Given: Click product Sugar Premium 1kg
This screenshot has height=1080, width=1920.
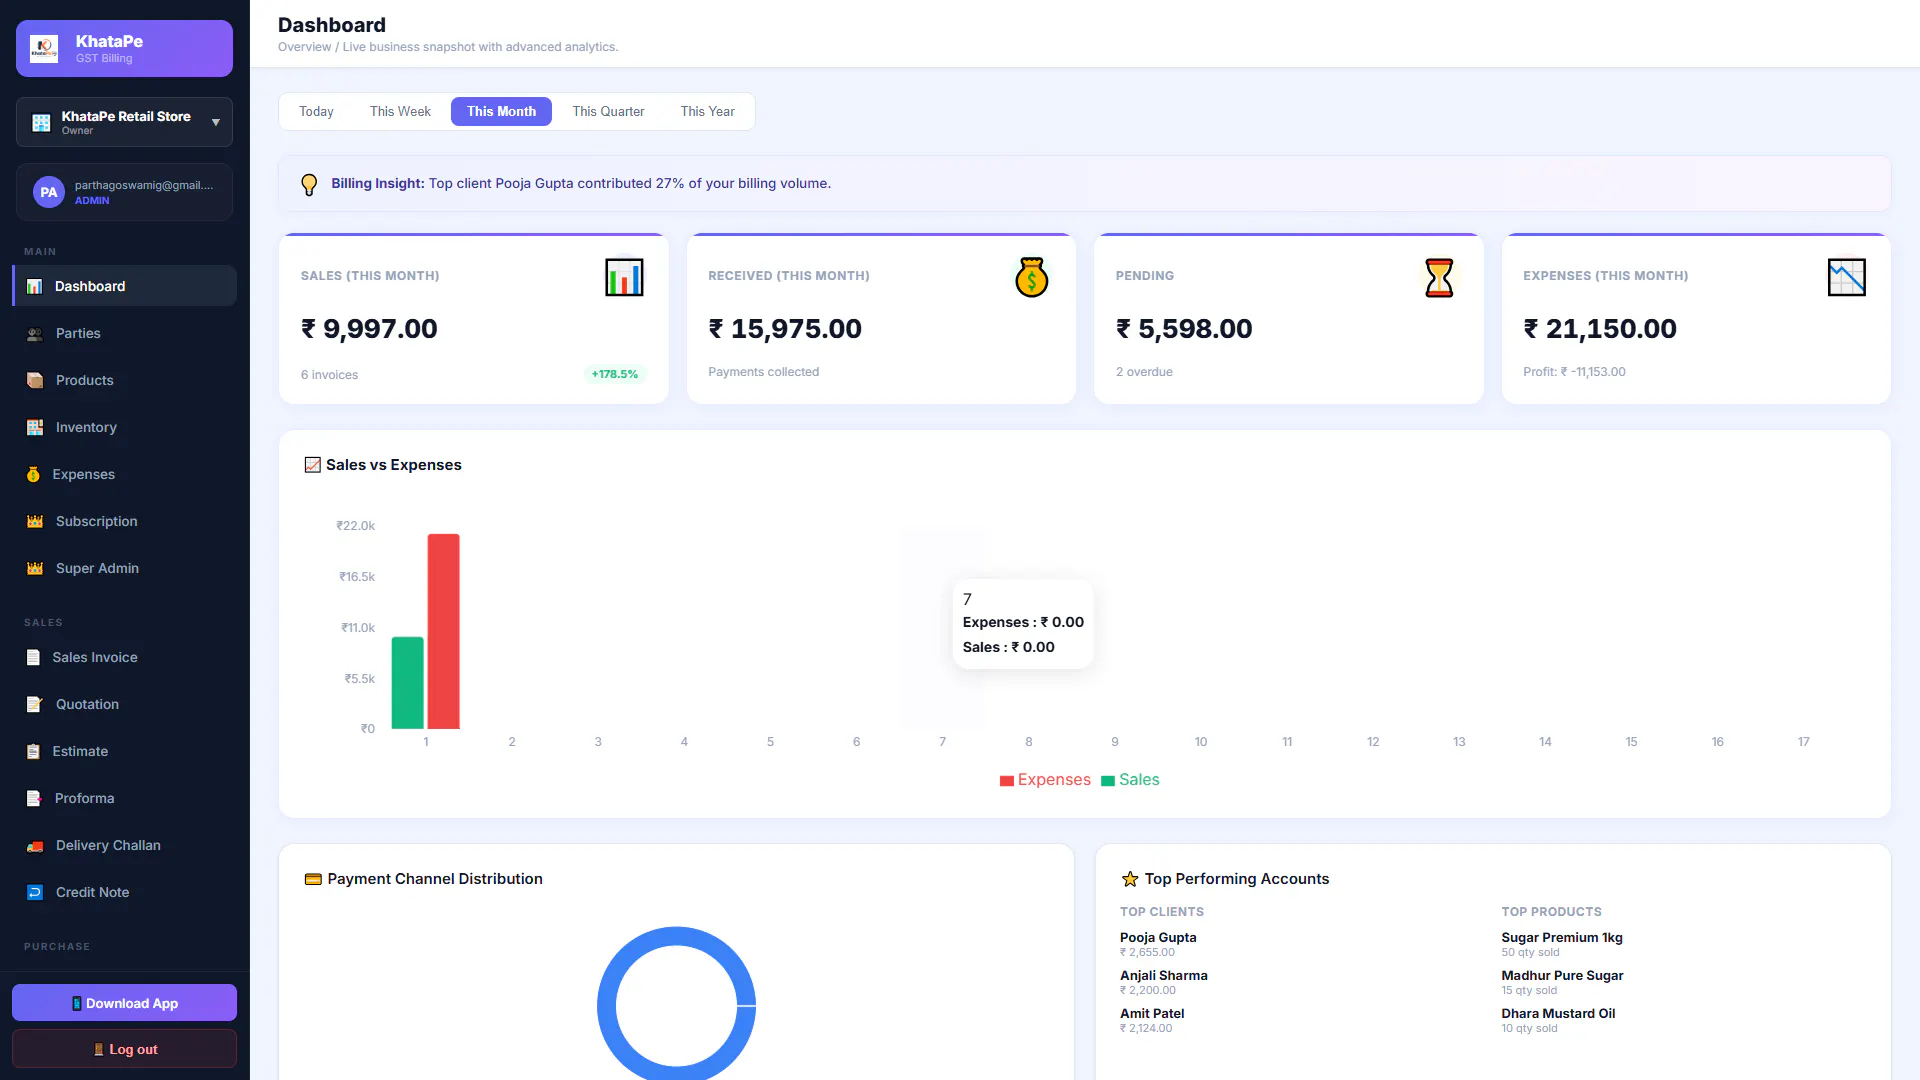Looking at the screenshot, I should click(1562, 938).
